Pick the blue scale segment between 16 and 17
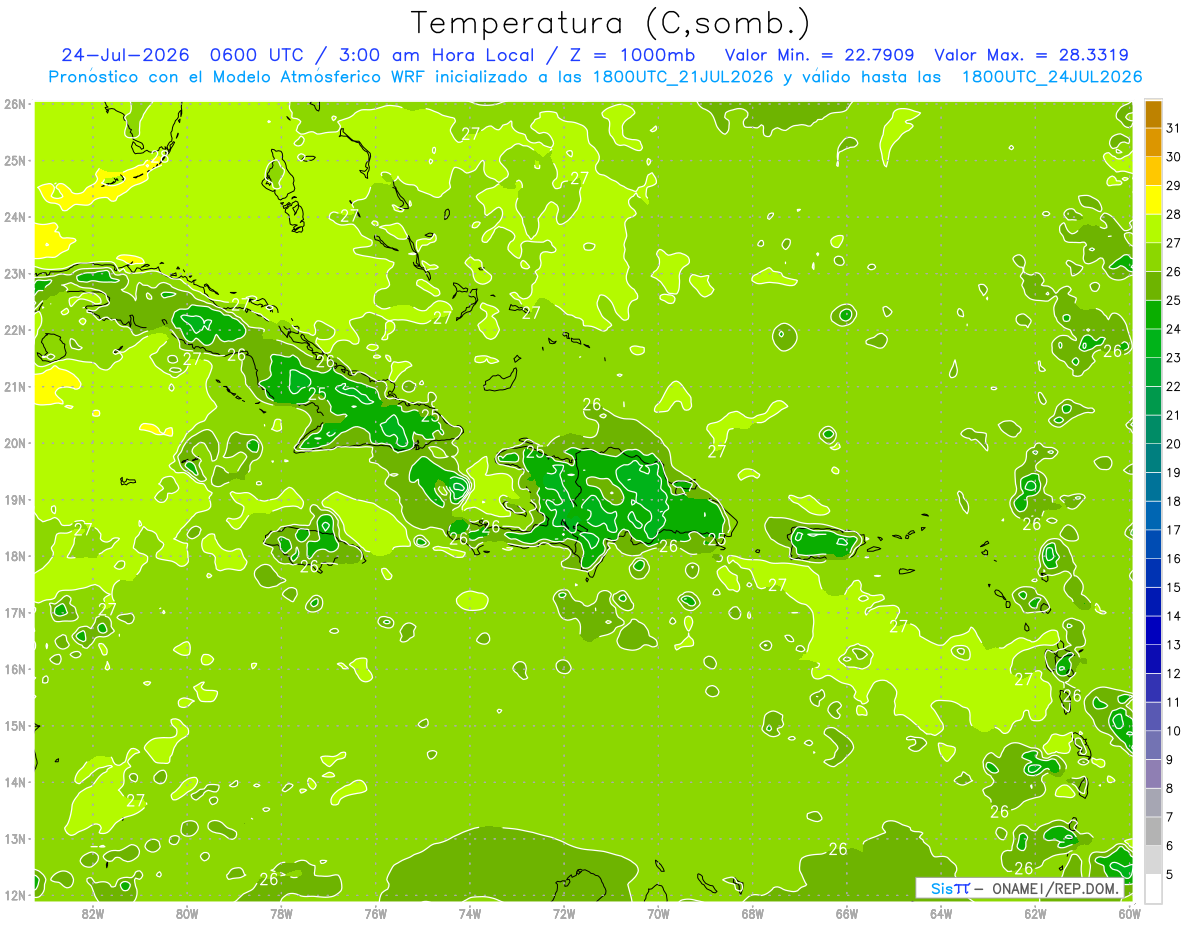1200x927 pixels. coord(1153,544)
